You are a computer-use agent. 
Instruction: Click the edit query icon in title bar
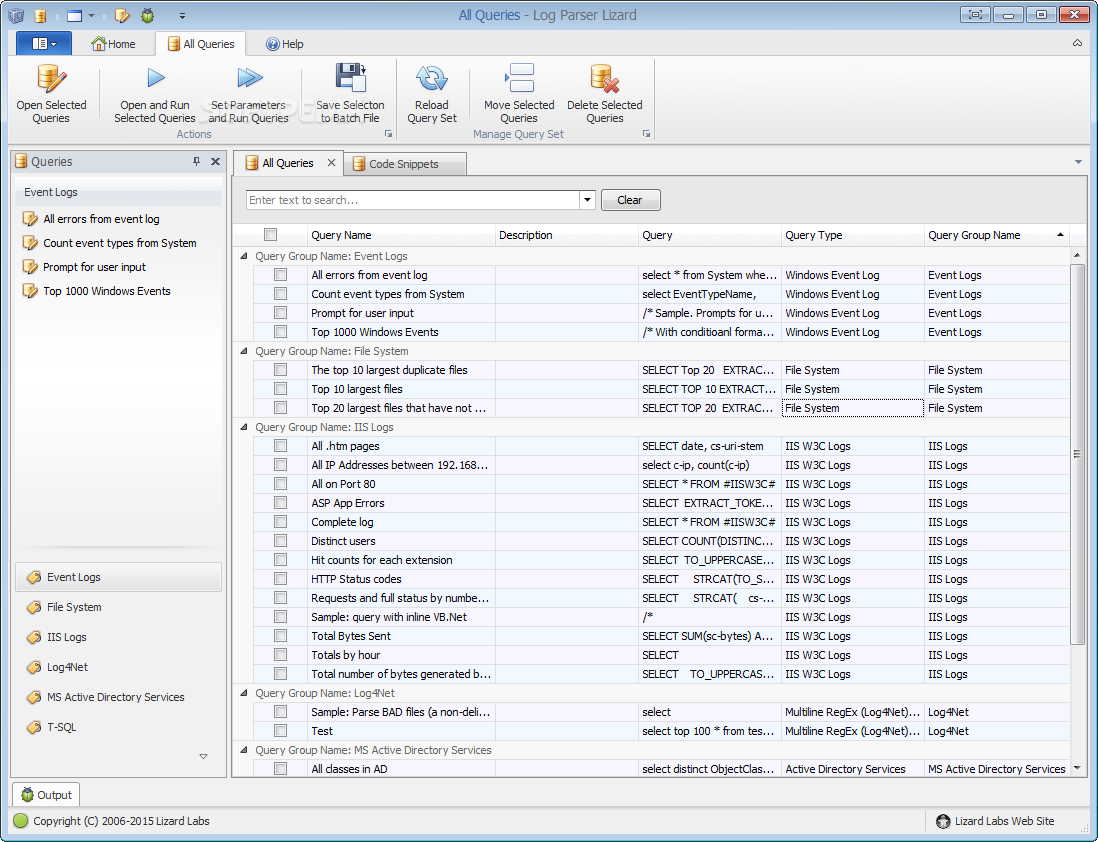pyautogui.click(x=122, y=15)
